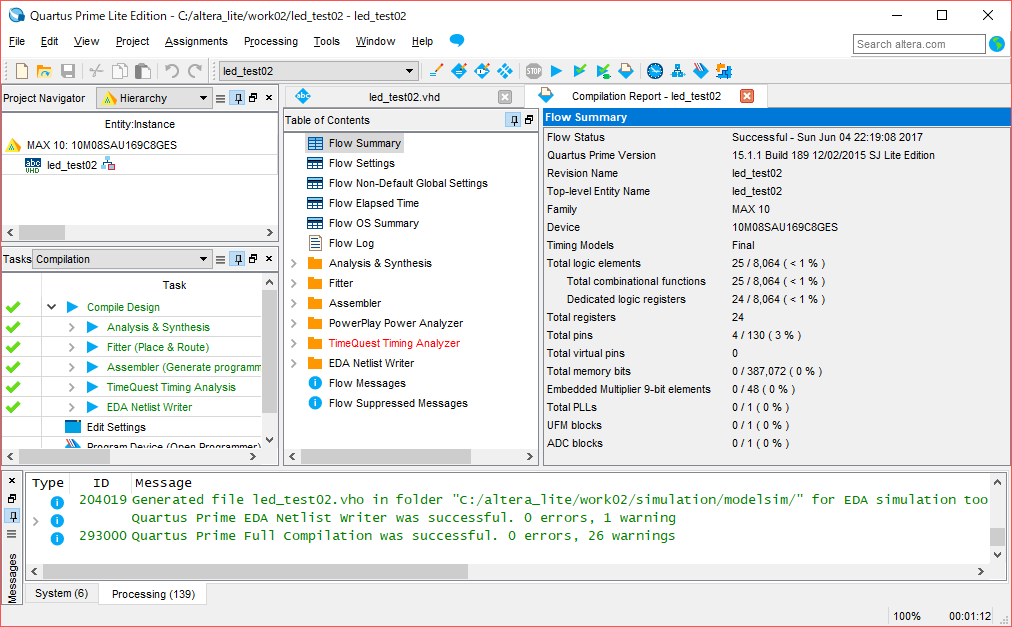The image size is (1012, 627).
Task: Toggle pin on the Tasks panel
Action: point(237,259)
